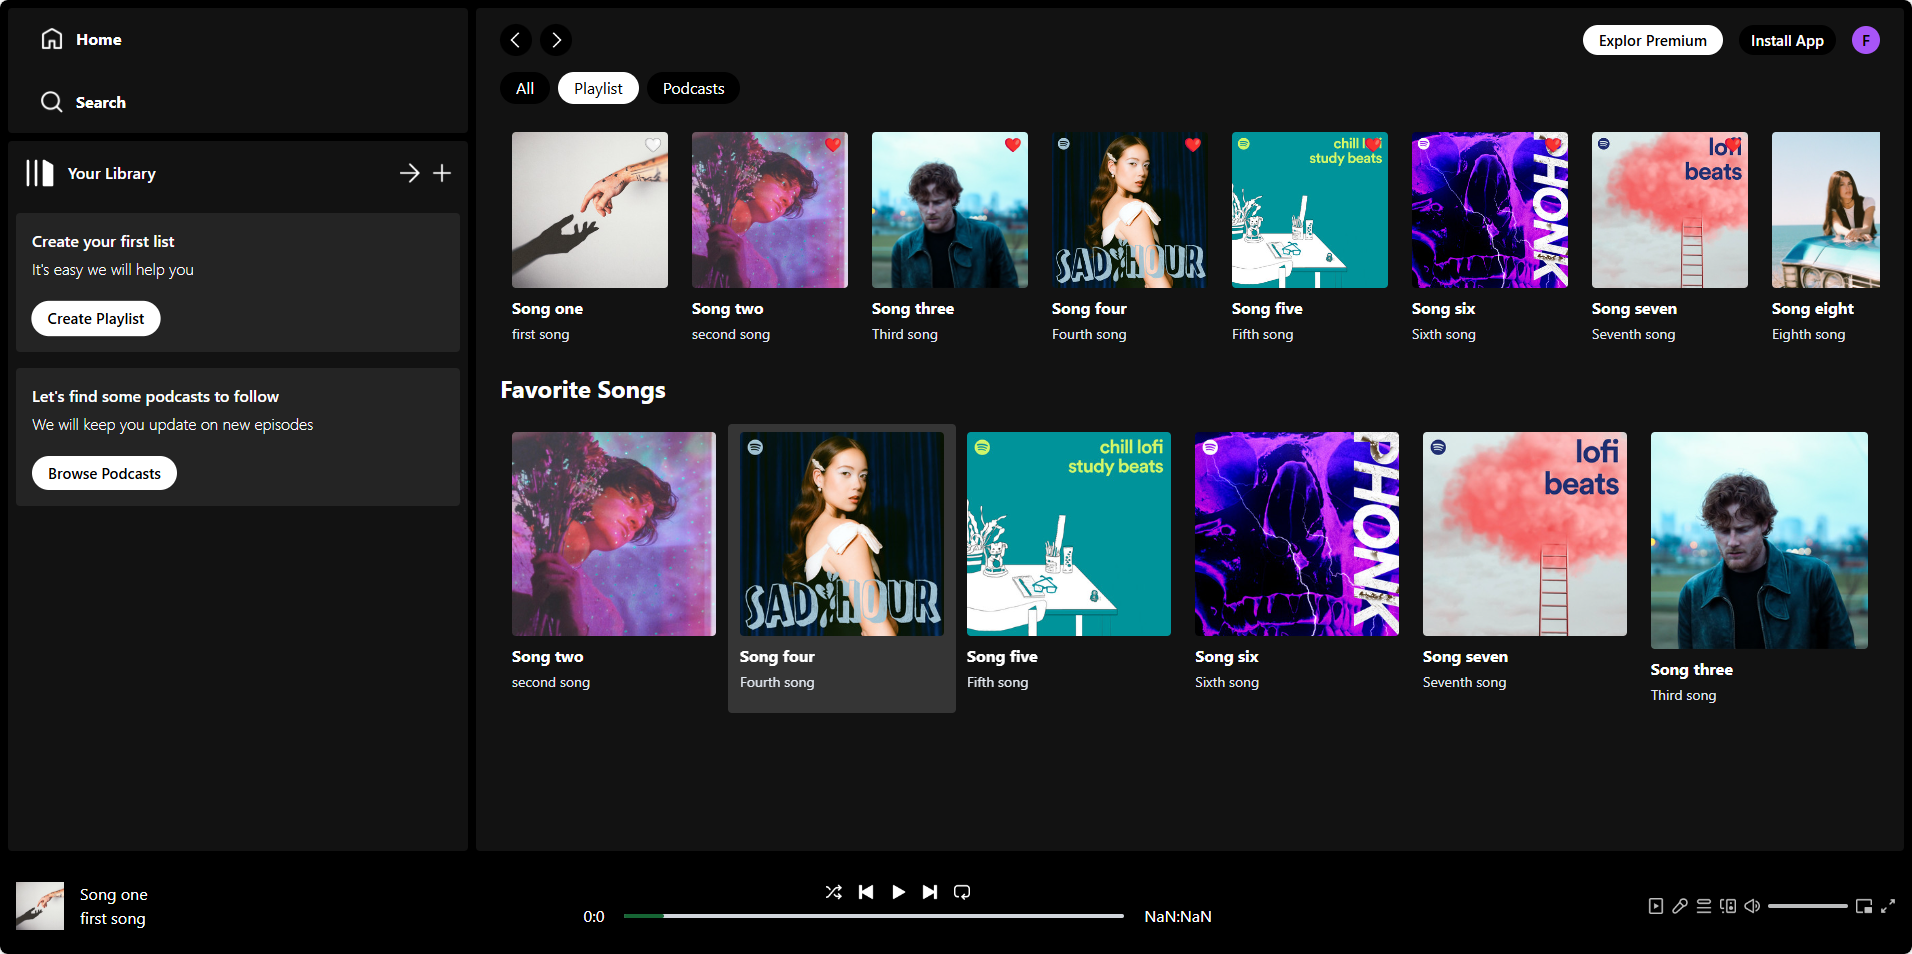The height and width of the screenshot is (954, 1912).
Task: Open the mini player icon
Action: coord(1864,906)
